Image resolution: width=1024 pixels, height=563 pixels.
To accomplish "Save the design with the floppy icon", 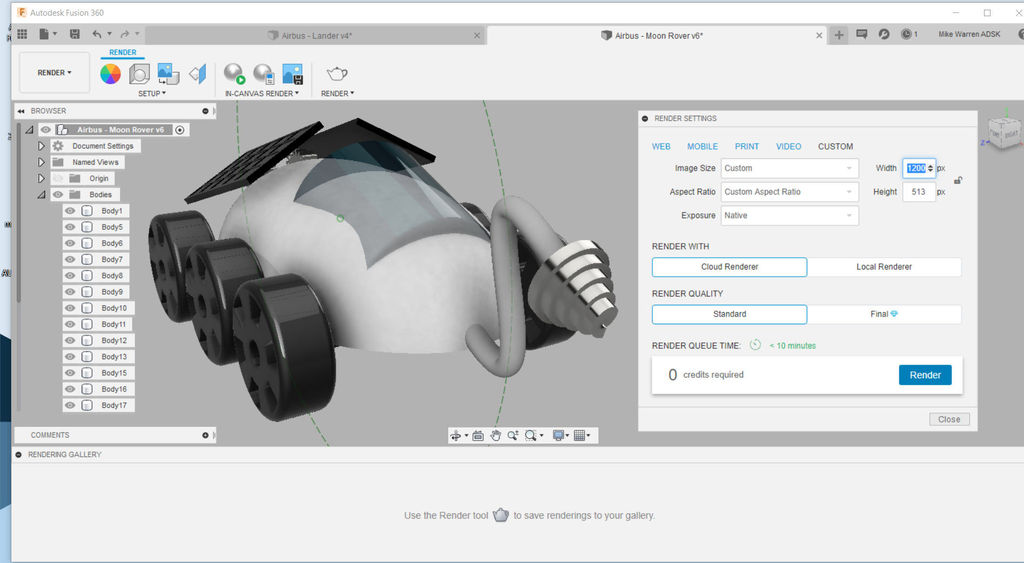I will pyautogui.click(x=74, y=34).
